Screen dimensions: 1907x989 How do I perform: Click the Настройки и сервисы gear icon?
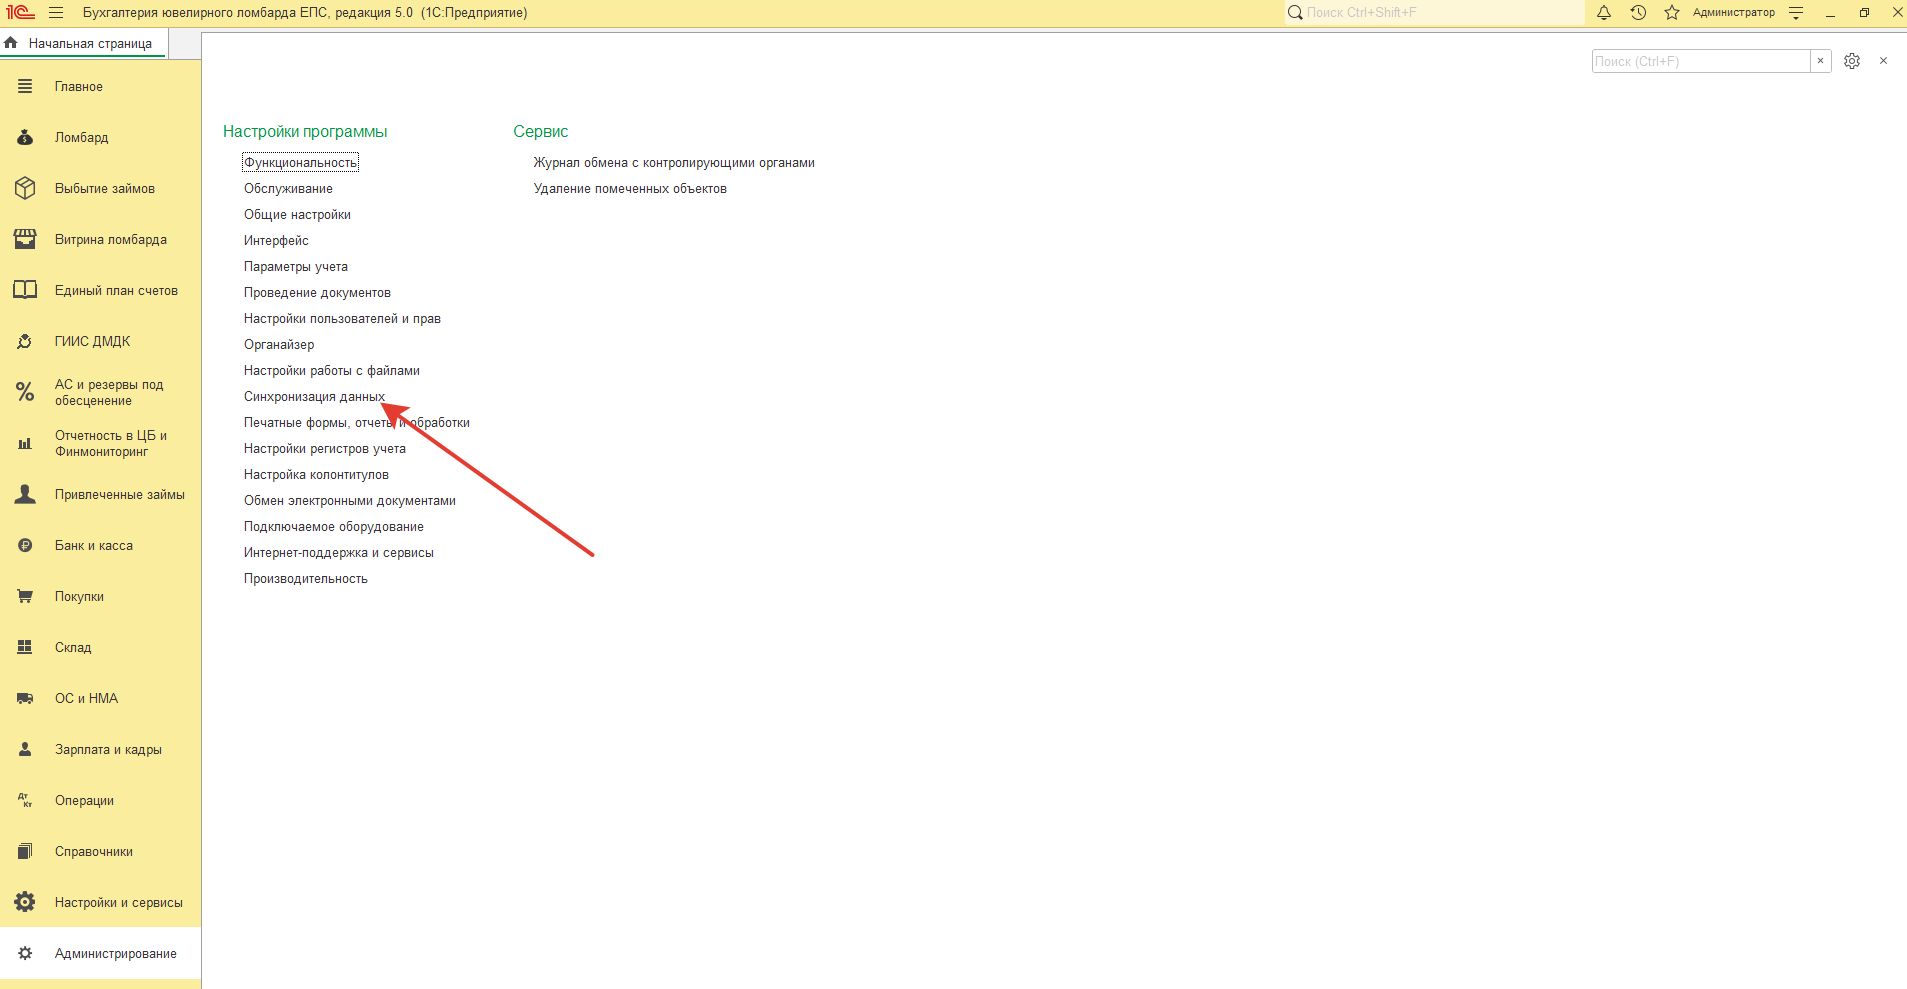click(25, 903)
